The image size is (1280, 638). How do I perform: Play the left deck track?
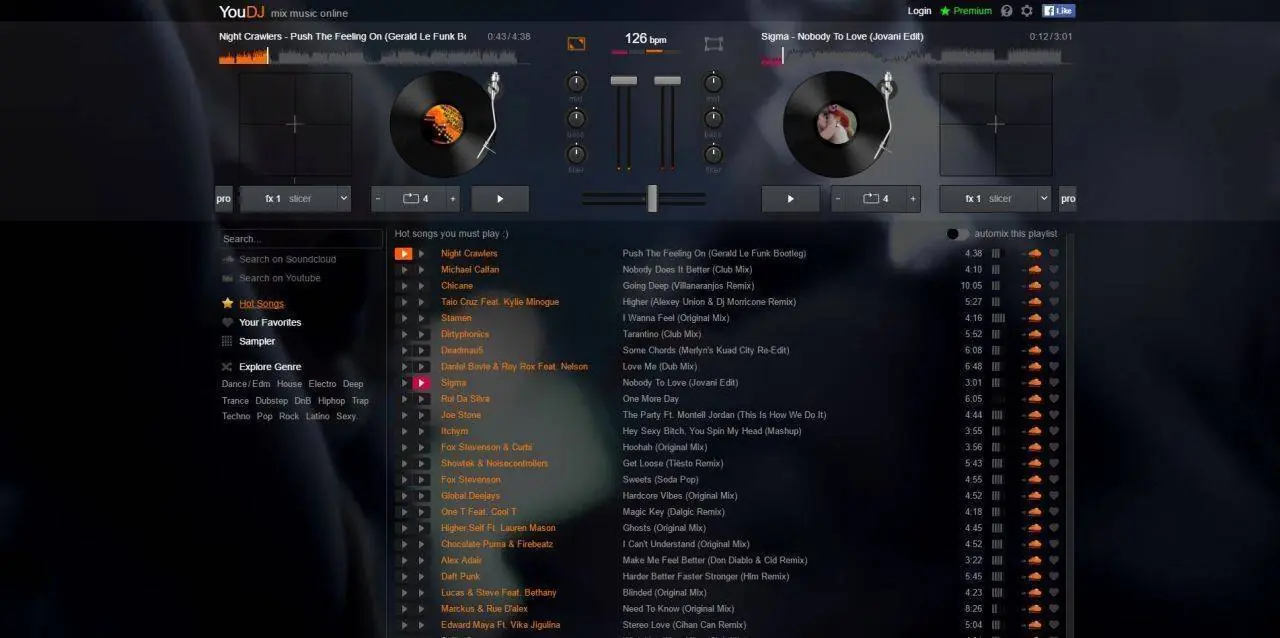(x=500, y=199)
